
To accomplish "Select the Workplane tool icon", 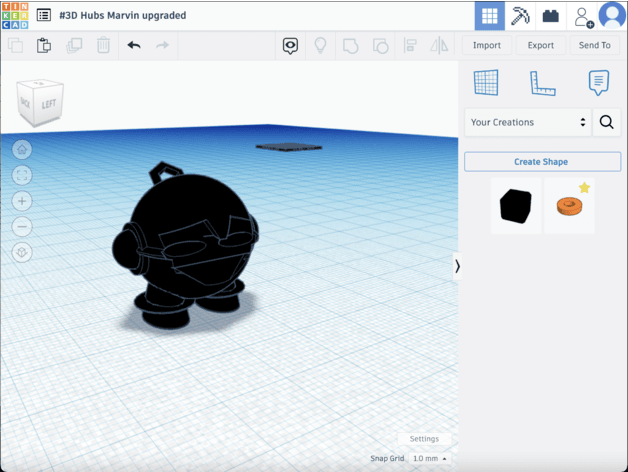I will click(x=486, y=83).
